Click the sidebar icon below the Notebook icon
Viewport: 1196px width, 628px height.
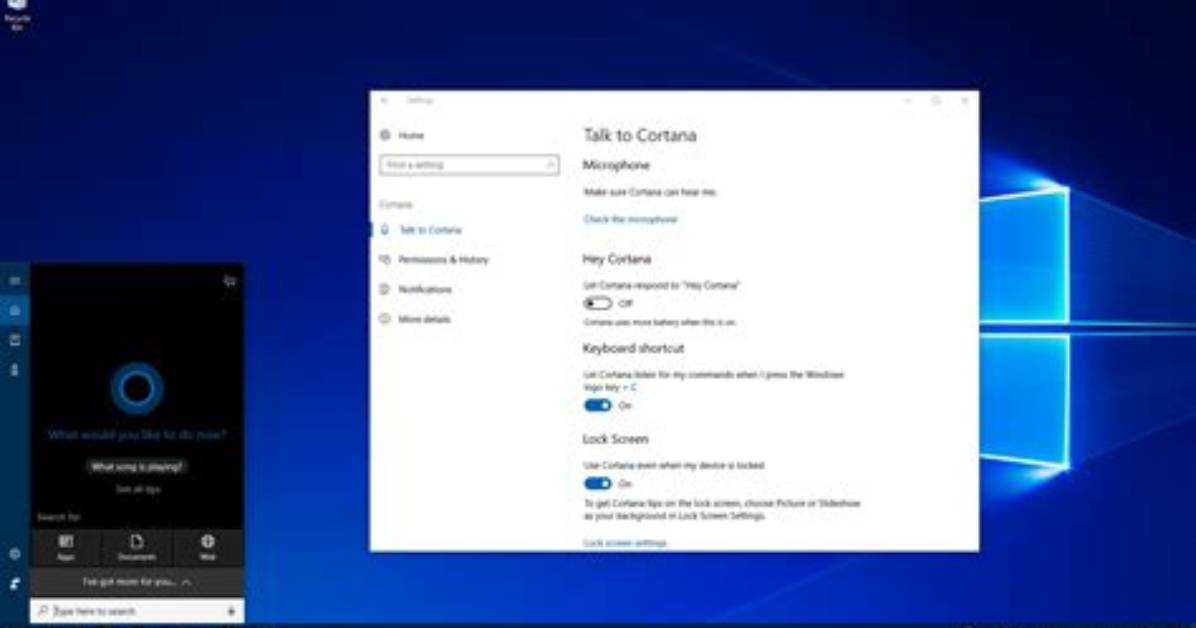pos(14,370)
